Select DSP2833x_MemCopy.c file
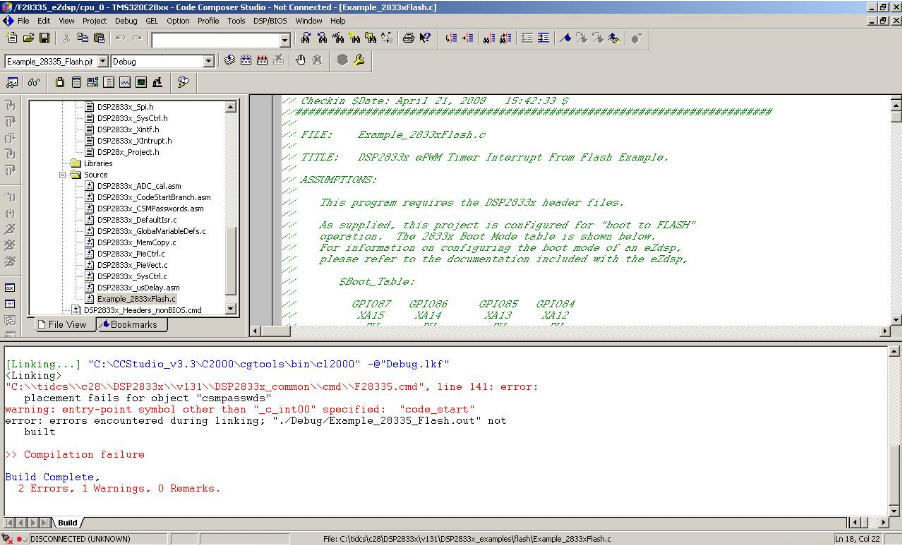The width and height of the screenshot is (902, 545). [136, 242]
